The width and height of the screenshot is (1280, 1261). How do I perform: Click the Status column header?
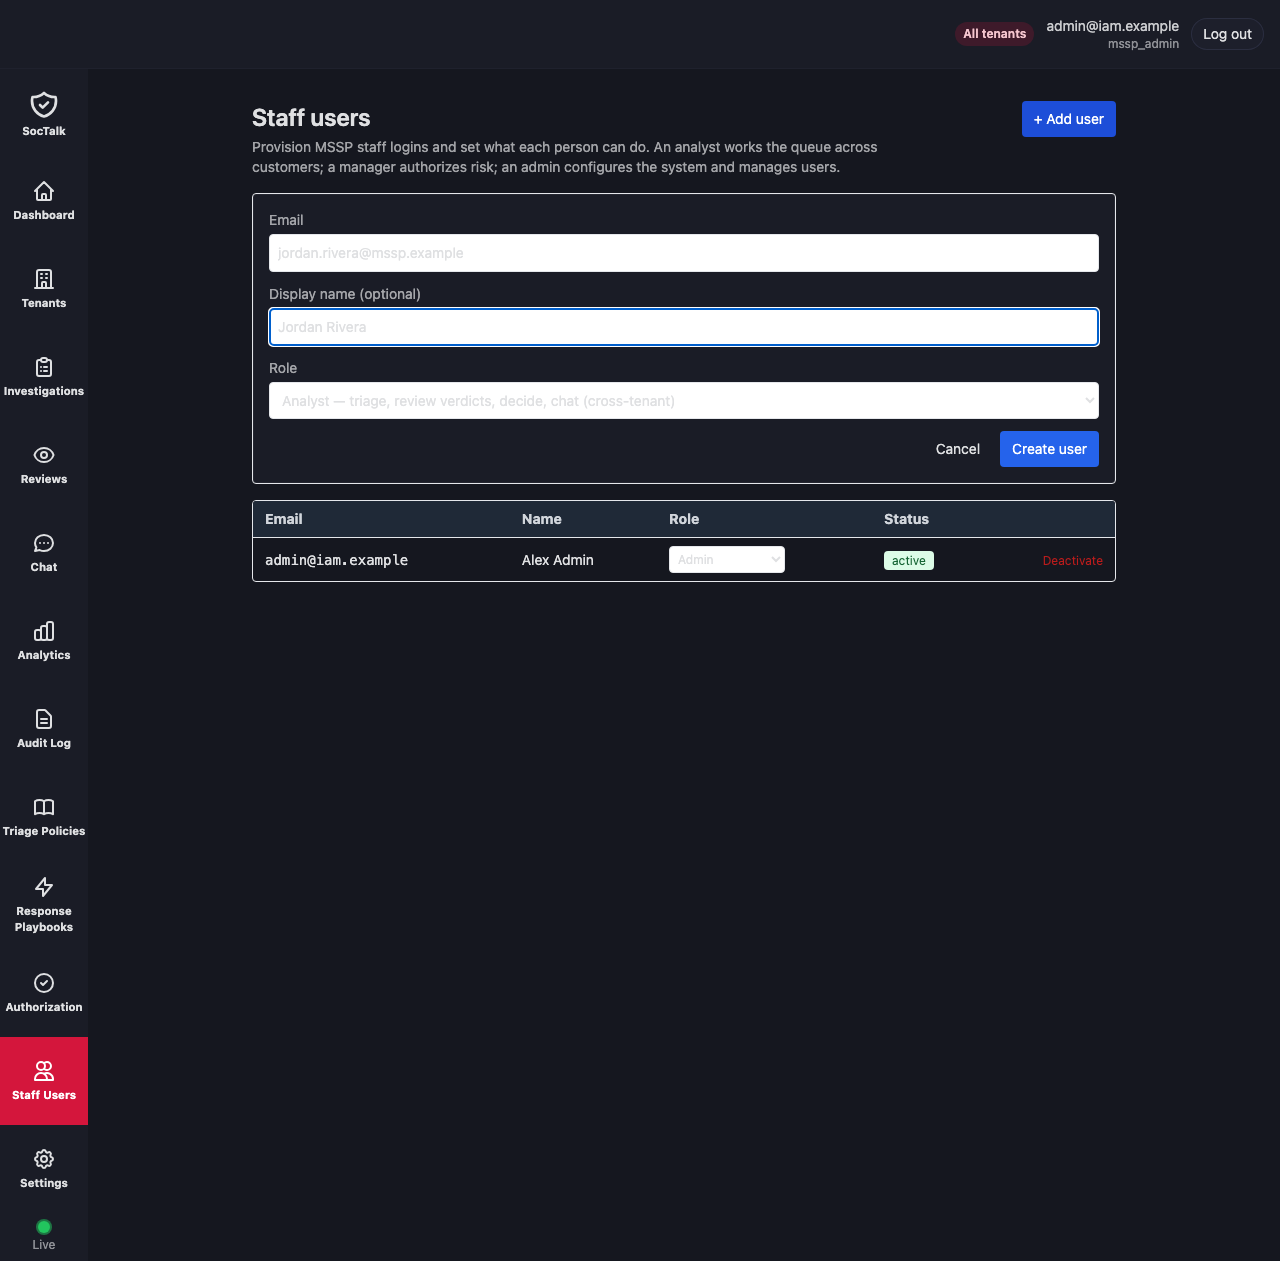click(x=907, y=519)
